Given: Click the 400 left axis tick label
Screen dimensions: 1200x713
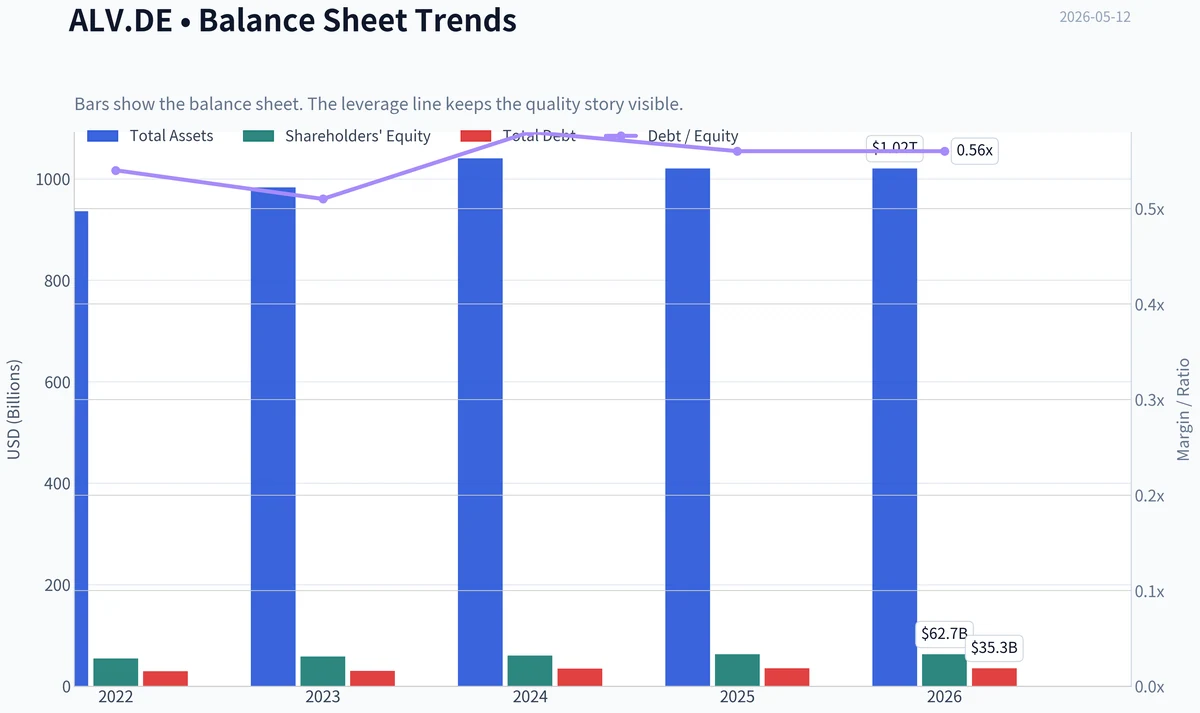Looking at the screenshot, I should pos(57,484).
